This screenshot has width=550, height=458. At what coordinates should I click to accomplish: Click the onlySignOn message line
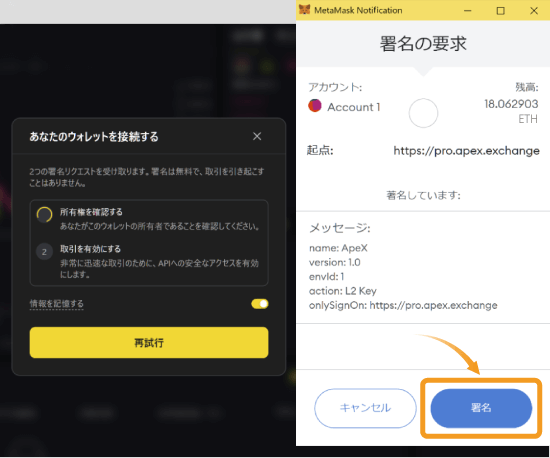click(403, 305)
